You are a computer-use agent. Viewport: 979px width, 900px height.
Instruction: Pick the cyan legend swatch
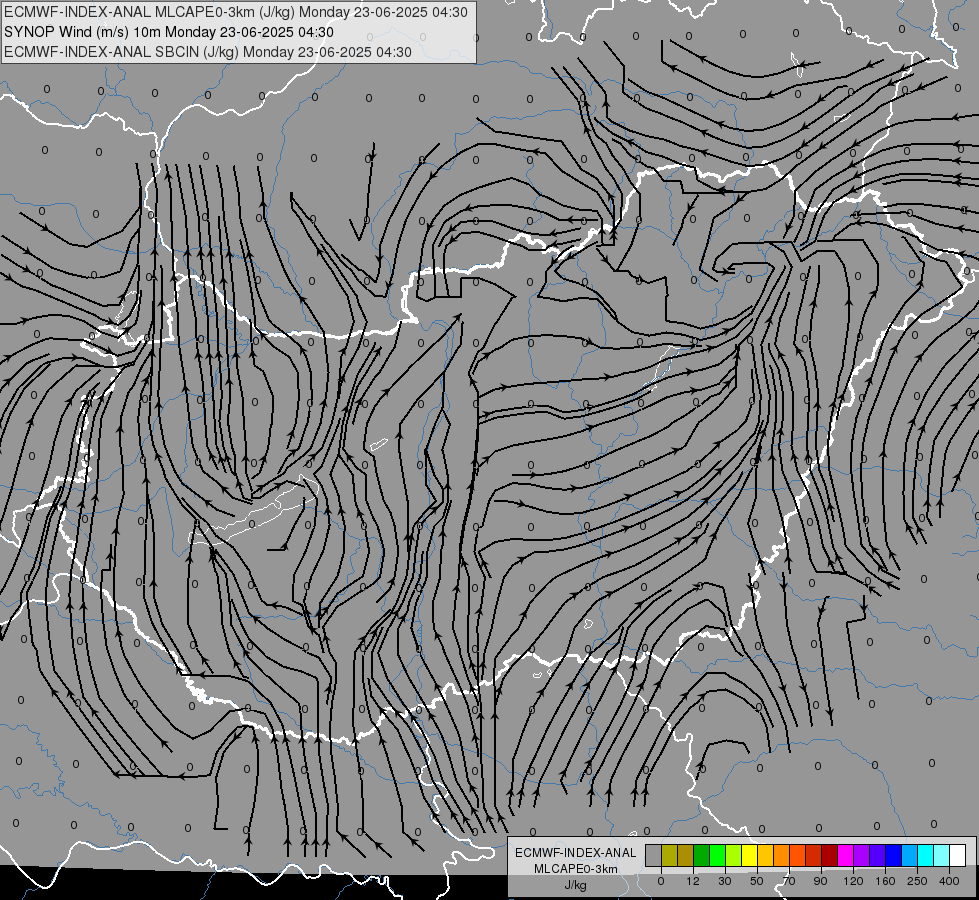click(x=926, y=855)
